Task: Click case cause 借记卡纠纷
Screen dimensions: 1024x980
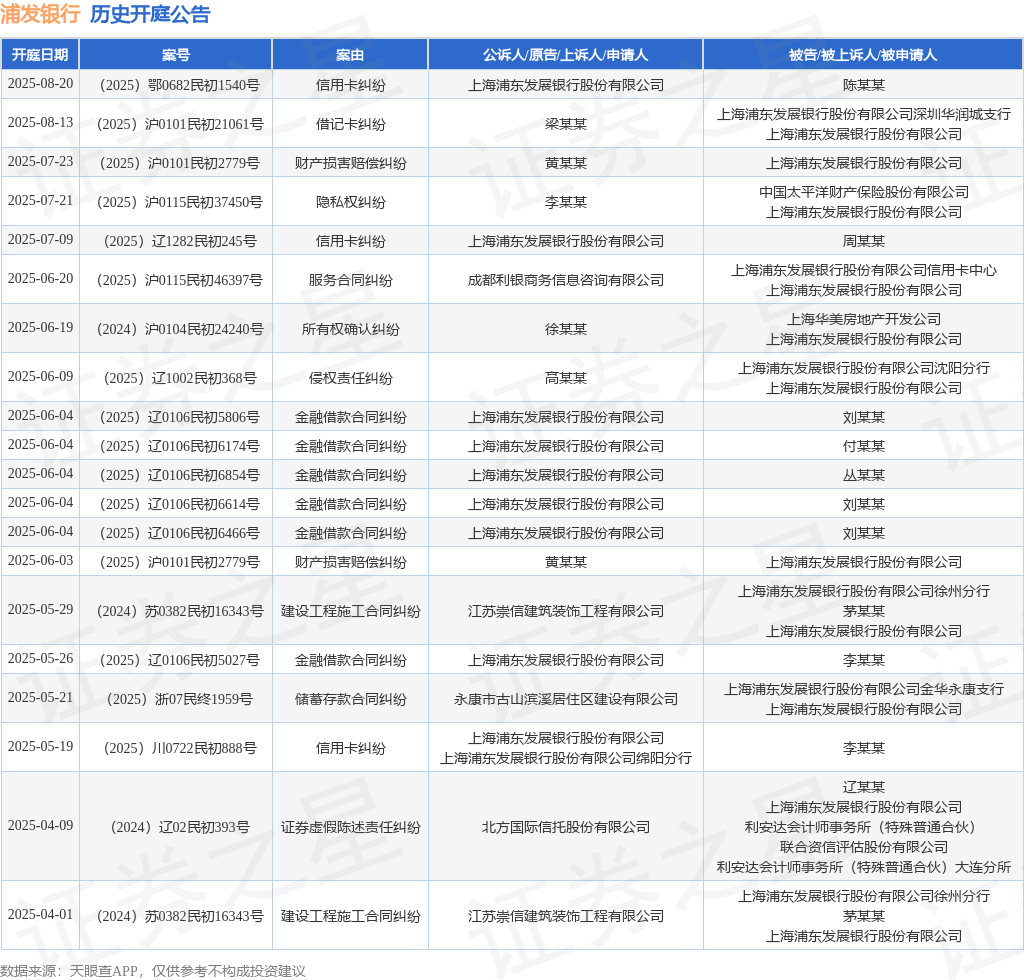Action: click(x=351, y=124)
